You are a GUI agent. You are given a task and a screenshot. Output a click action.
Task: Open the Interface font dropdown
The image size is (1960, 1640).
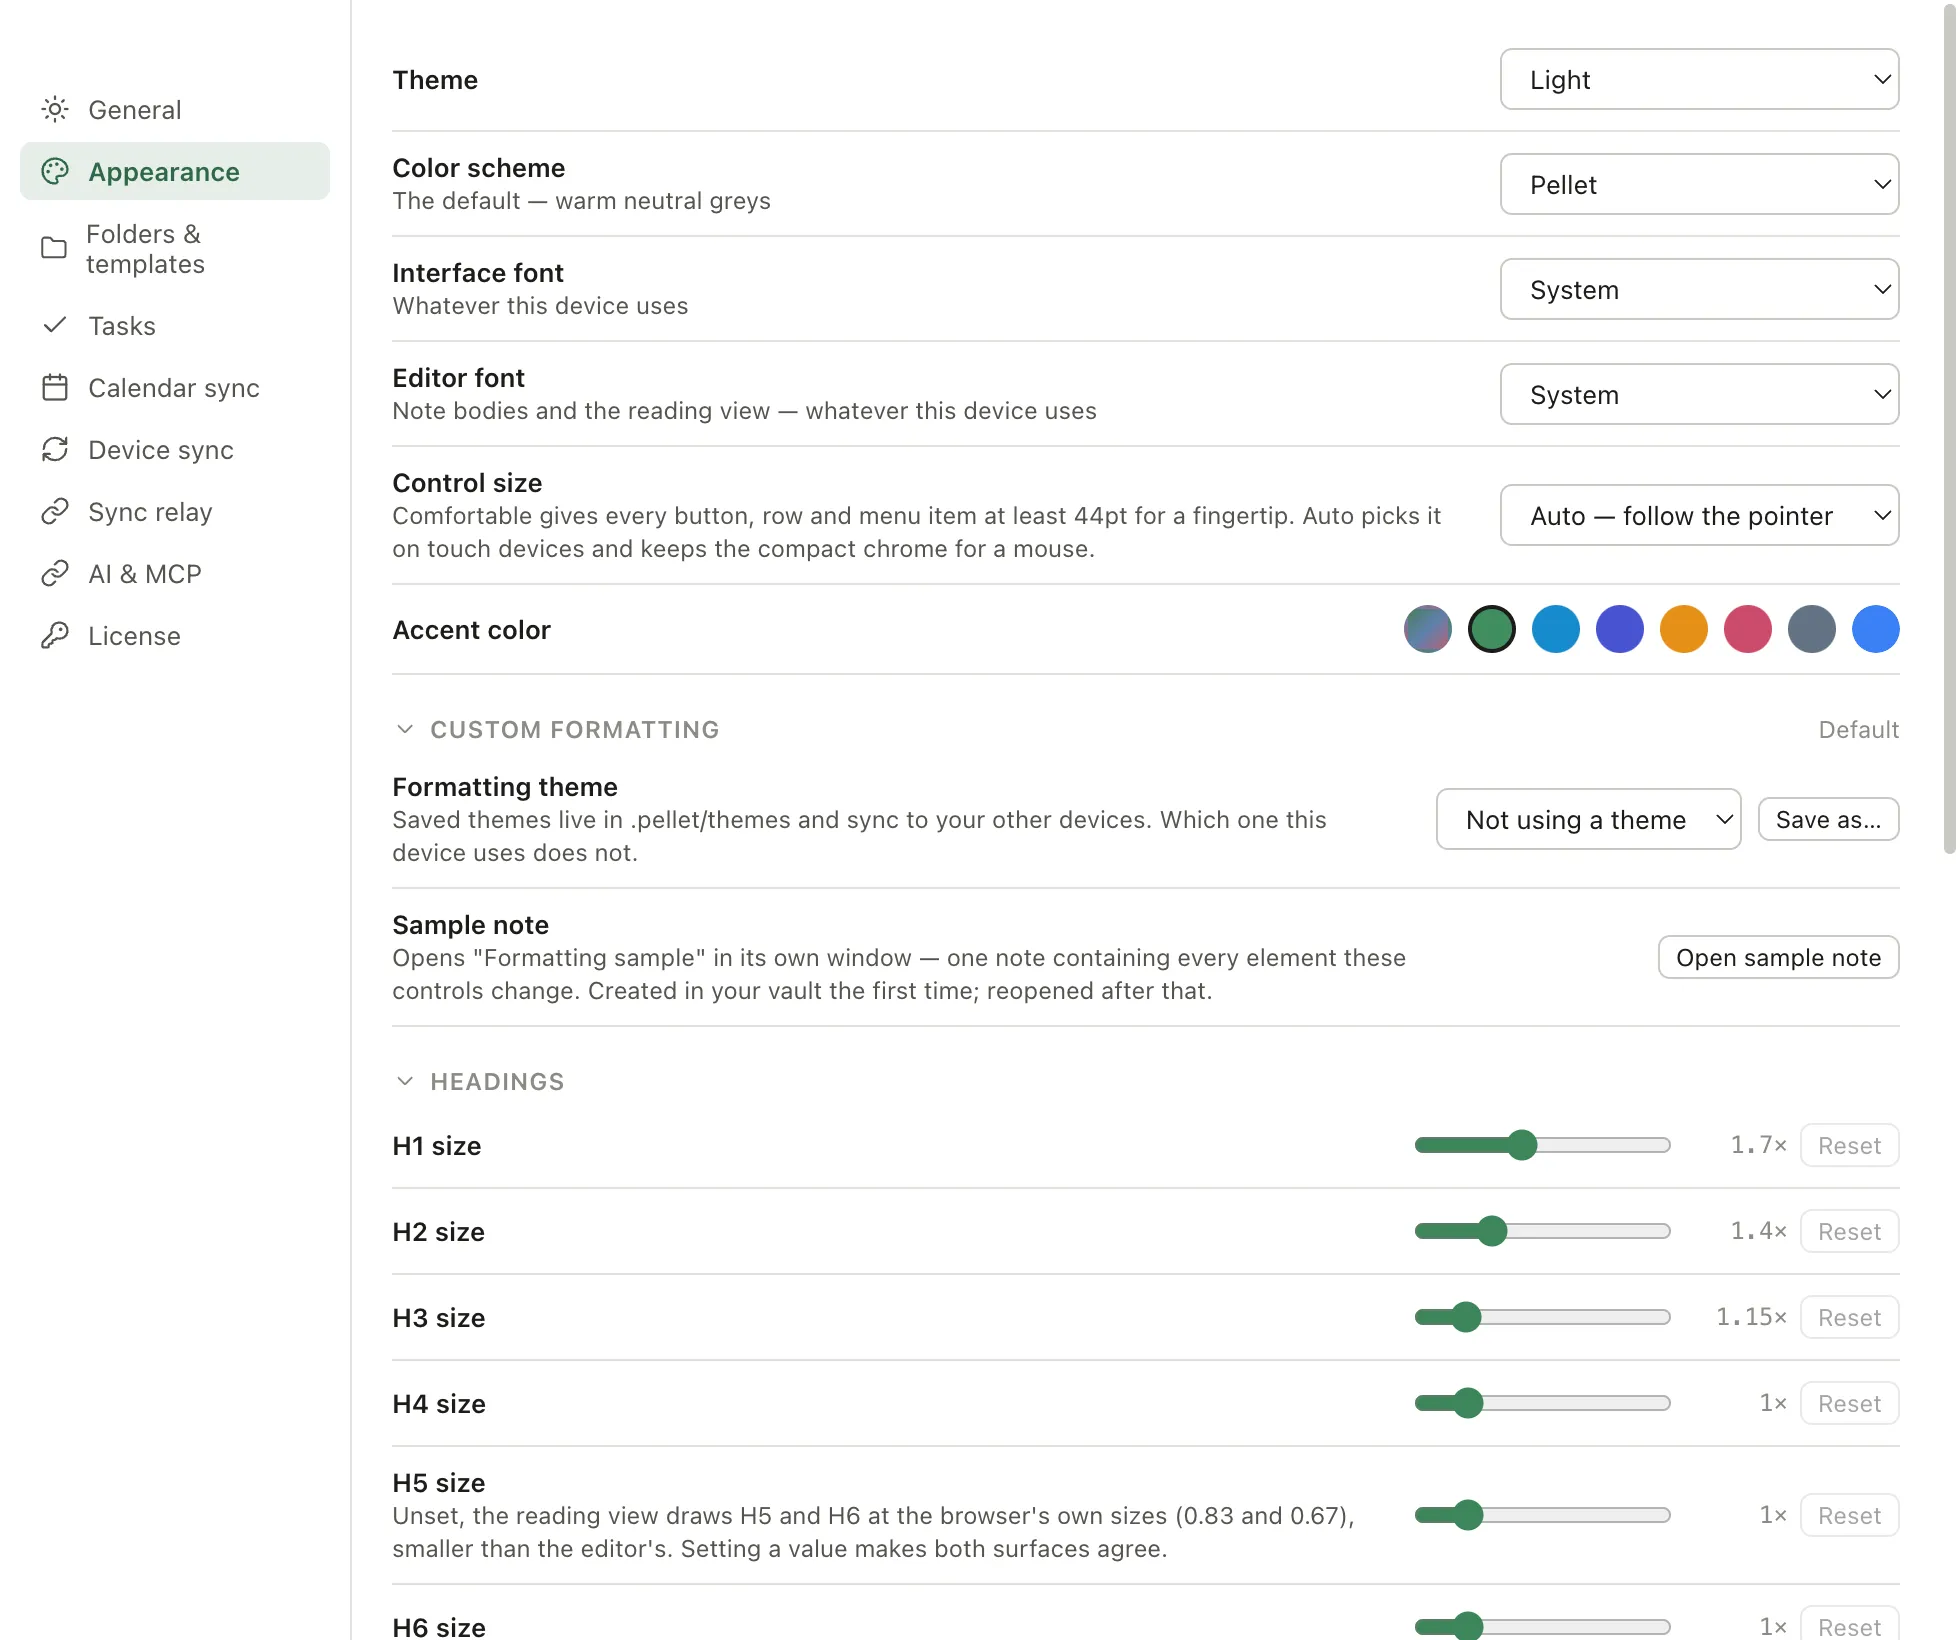(1699, 290)
